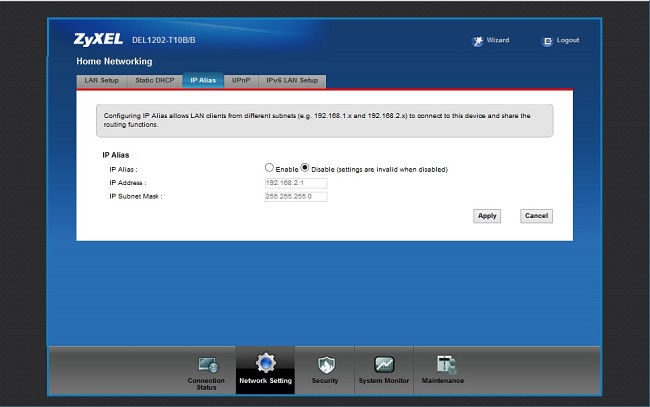Switch to the LAN Setup tab

click(101, 80)
